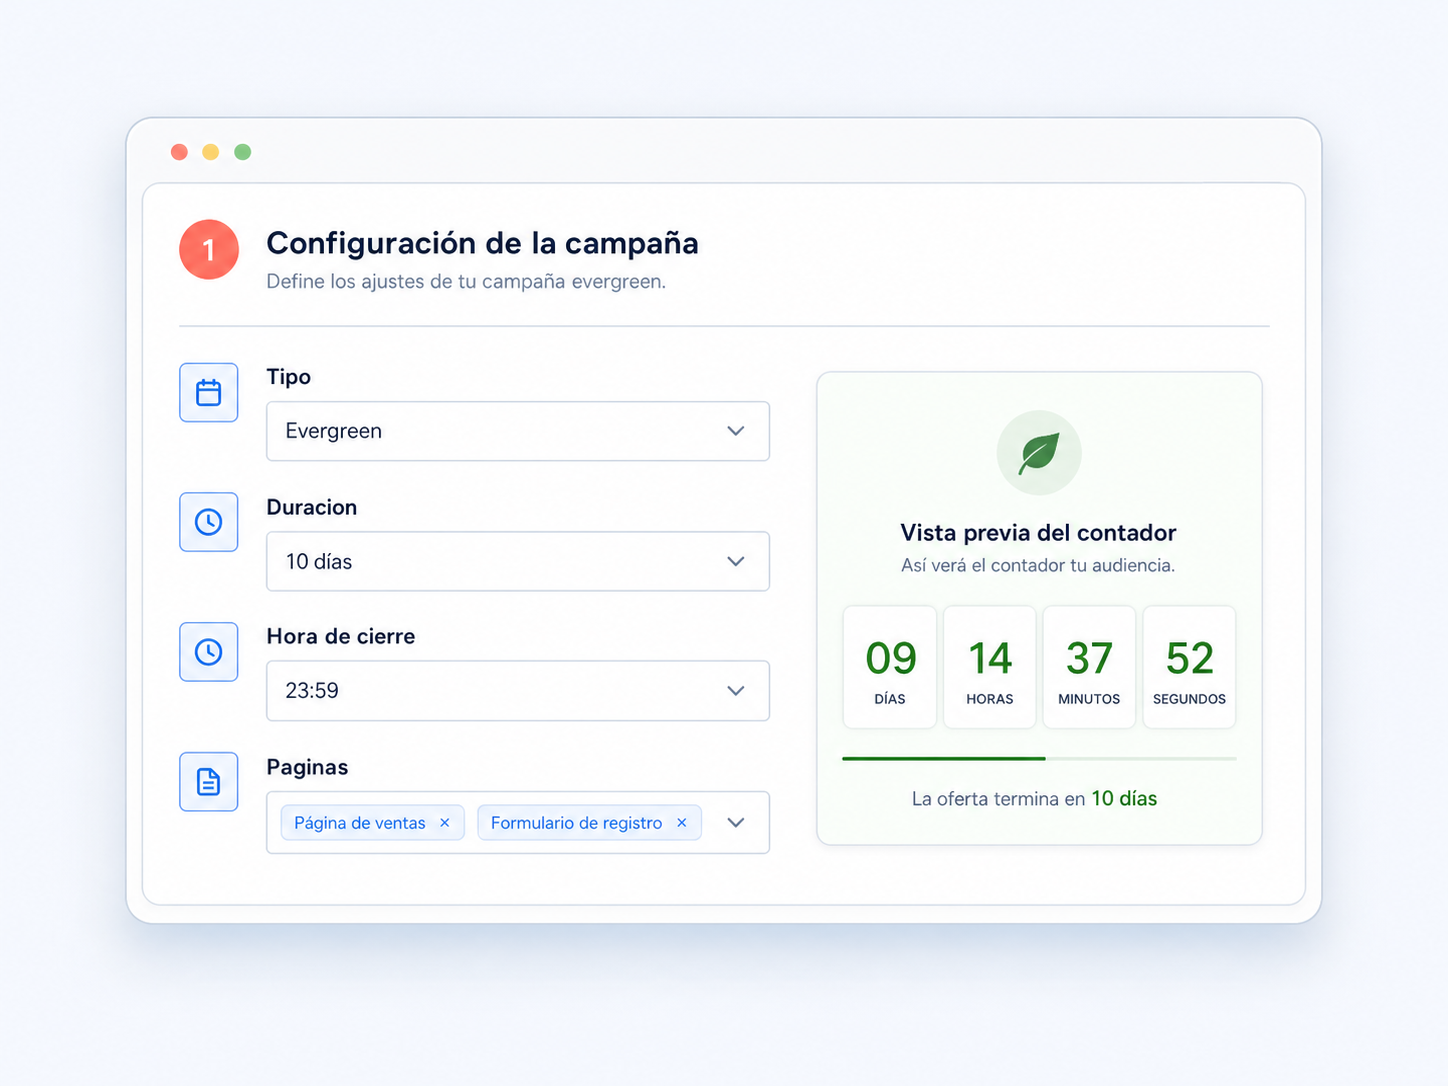Click the Vista previa del contador title
Screen dimensions: 1448x1086
(1038, 532)
